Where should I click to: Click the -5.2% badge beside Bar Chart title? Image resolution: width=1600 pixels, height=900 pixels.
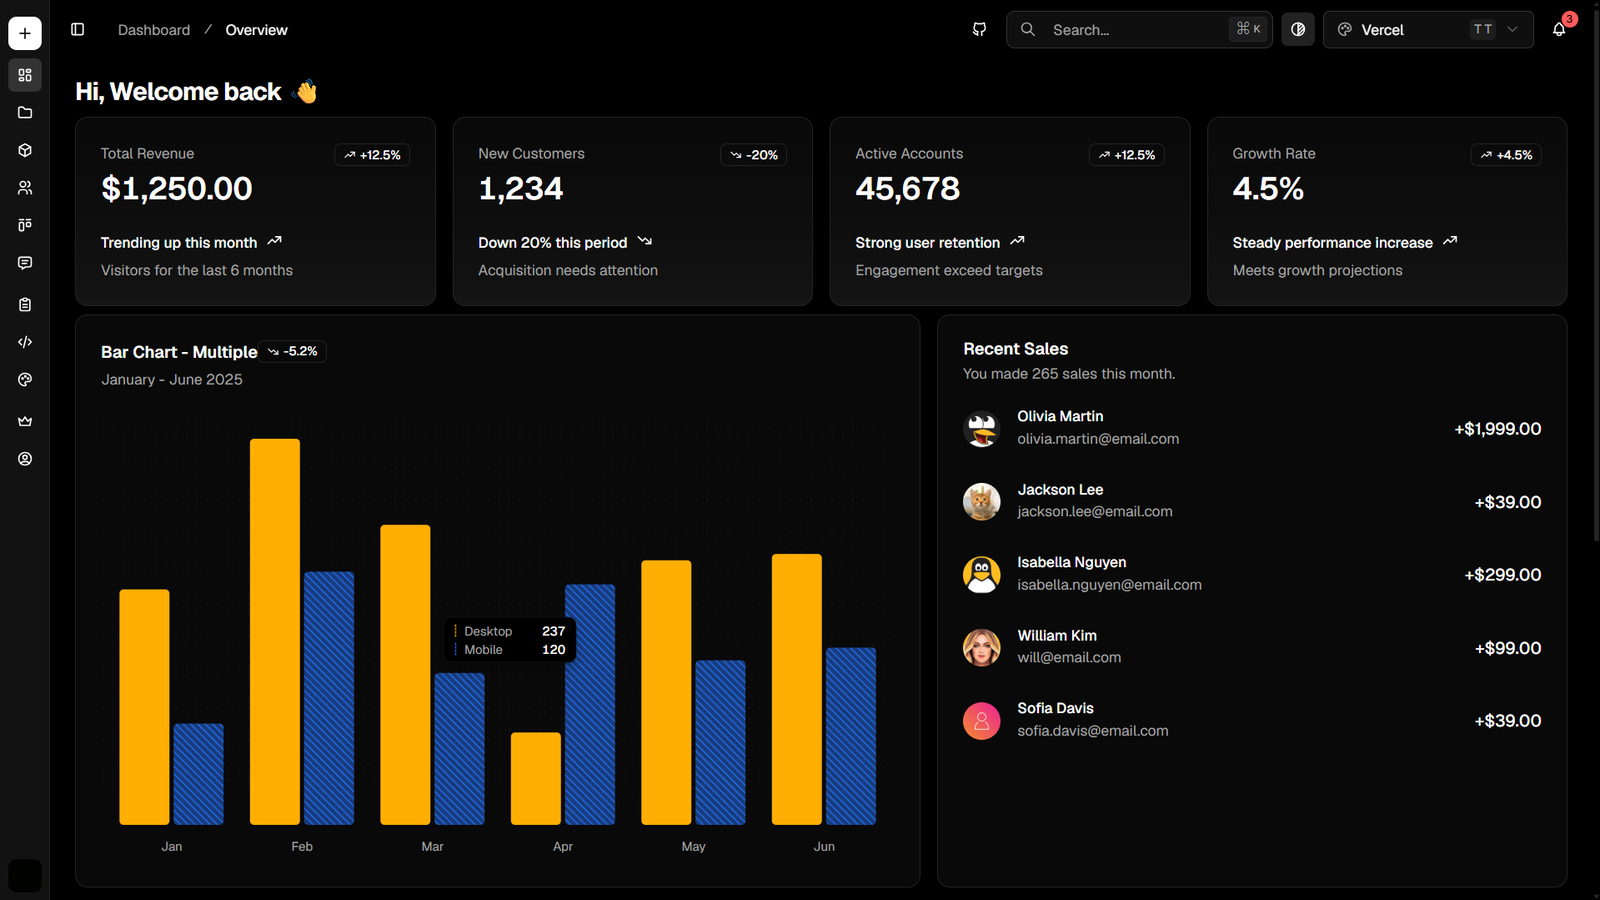pos(293,351)
